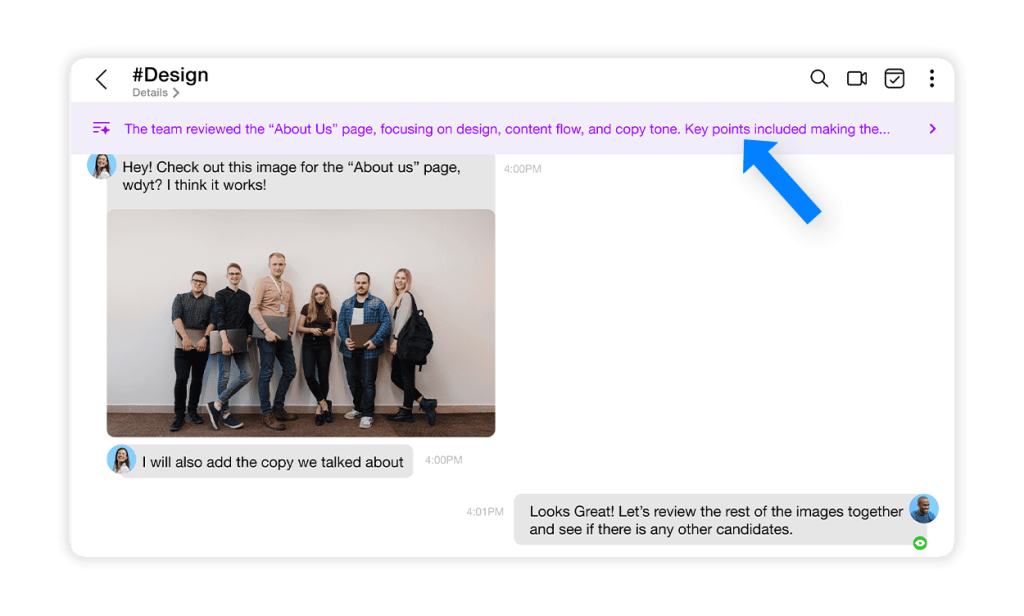Click the green seen eye indicator
Image resolution: width=1024 pixels, height=616 pixels.
[920, 543]
